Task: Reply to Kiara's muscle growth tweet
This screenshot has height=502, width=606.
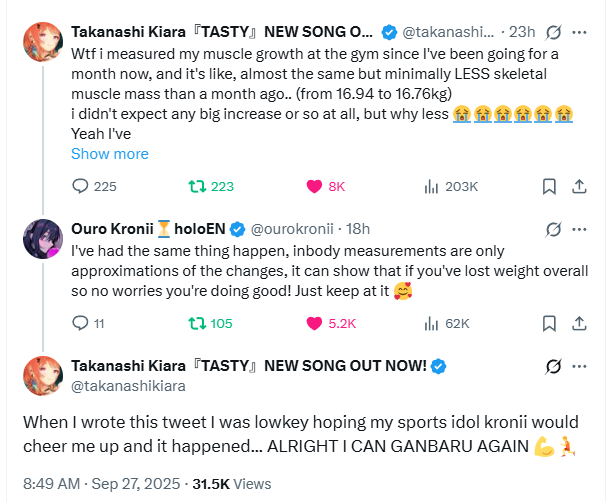Action: (82, 186)
